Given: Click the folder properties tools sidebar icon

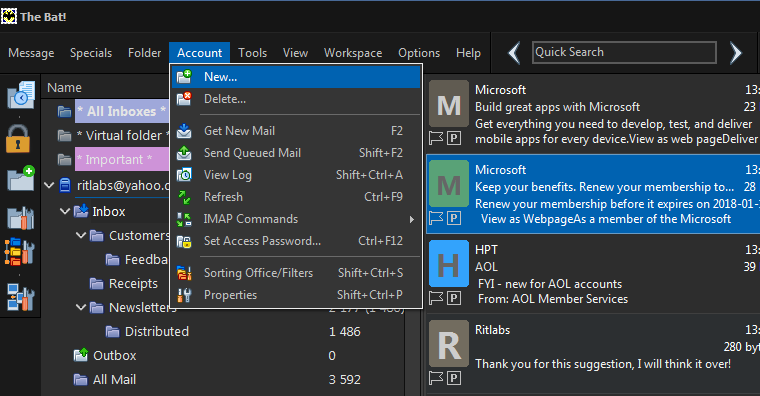Looking at the screenshot, I should tap(20, 218).
